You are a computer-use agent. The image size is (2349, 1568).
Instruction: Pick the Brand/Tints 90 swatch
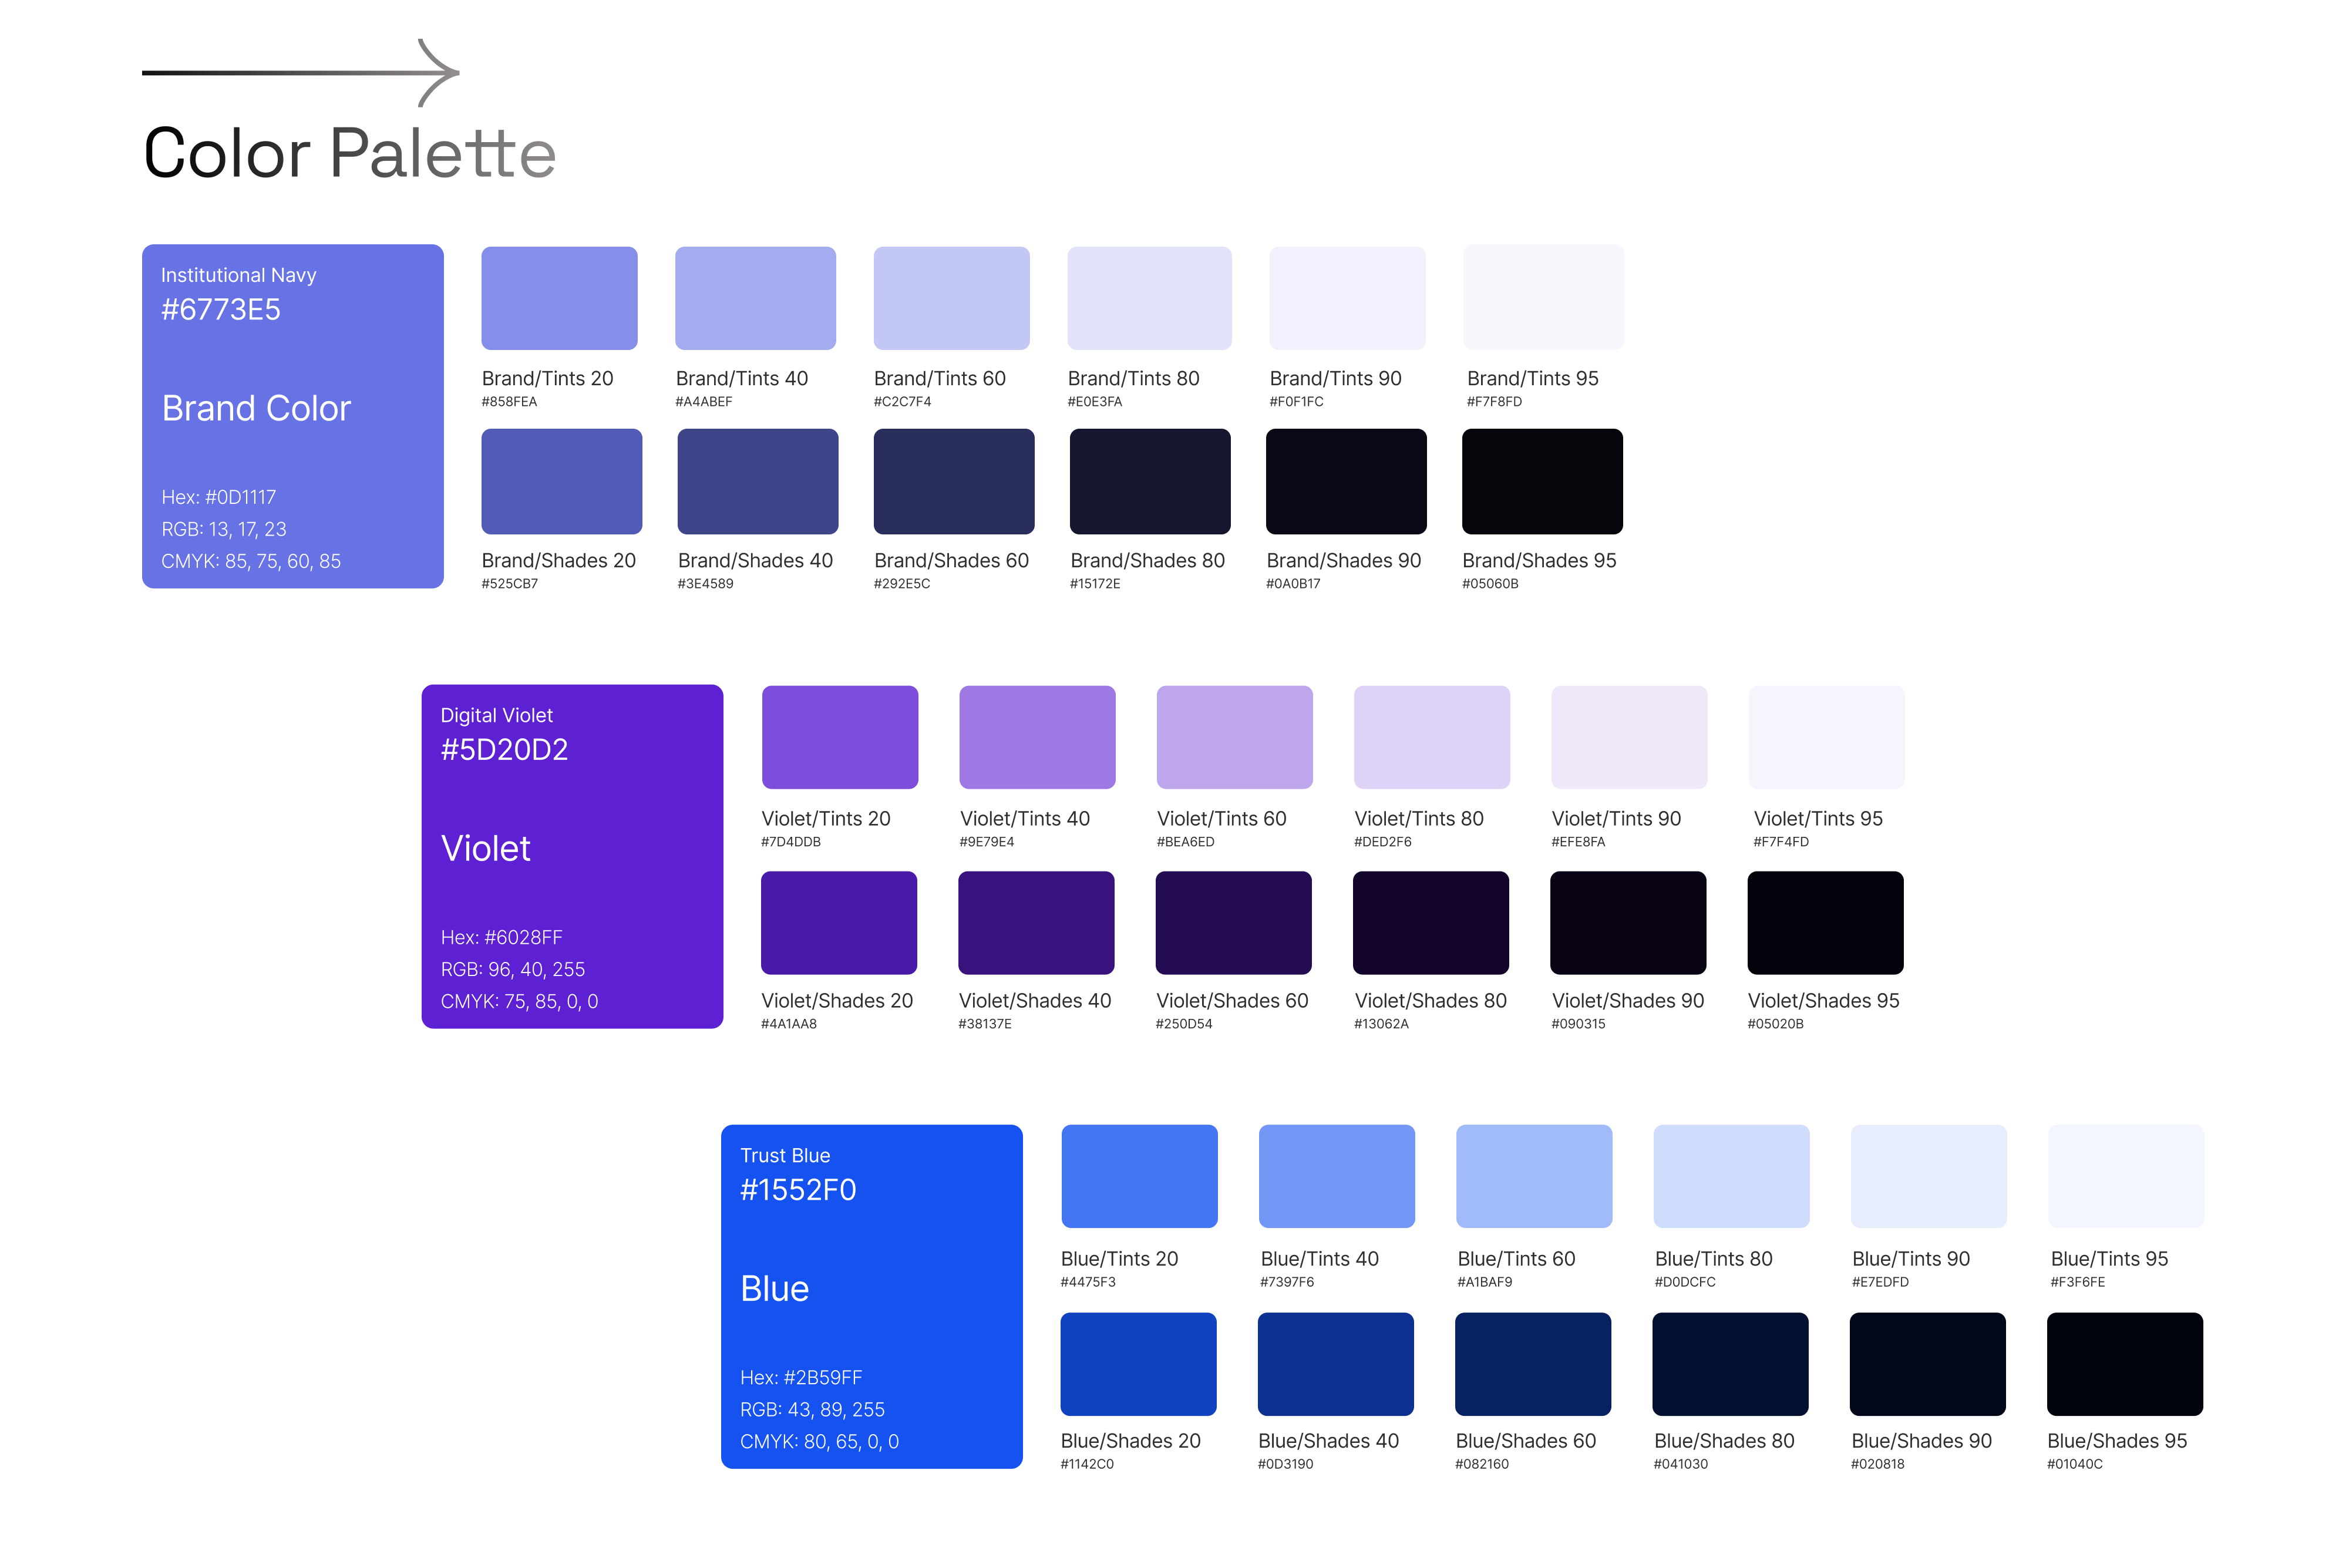click(1347, 298)
